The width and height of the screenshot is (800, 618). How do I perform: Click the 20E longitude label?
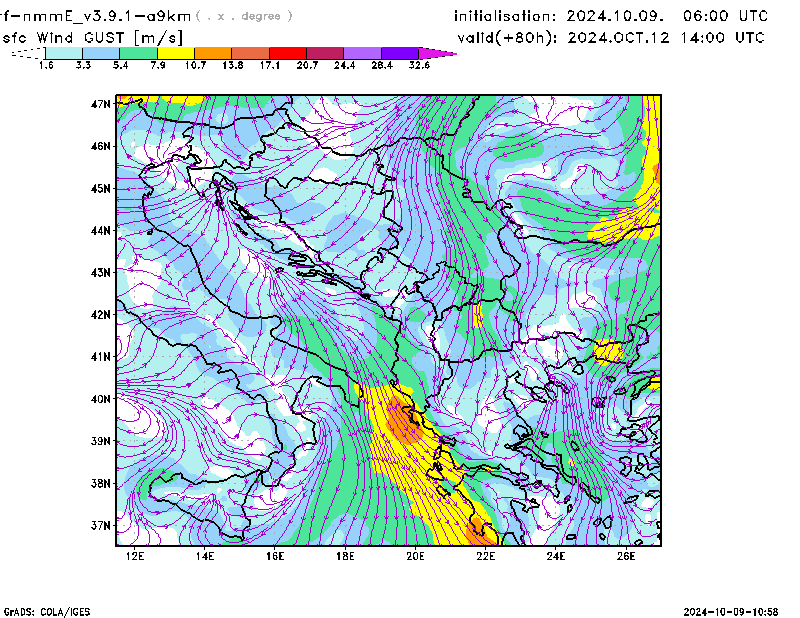click(415, 556)
